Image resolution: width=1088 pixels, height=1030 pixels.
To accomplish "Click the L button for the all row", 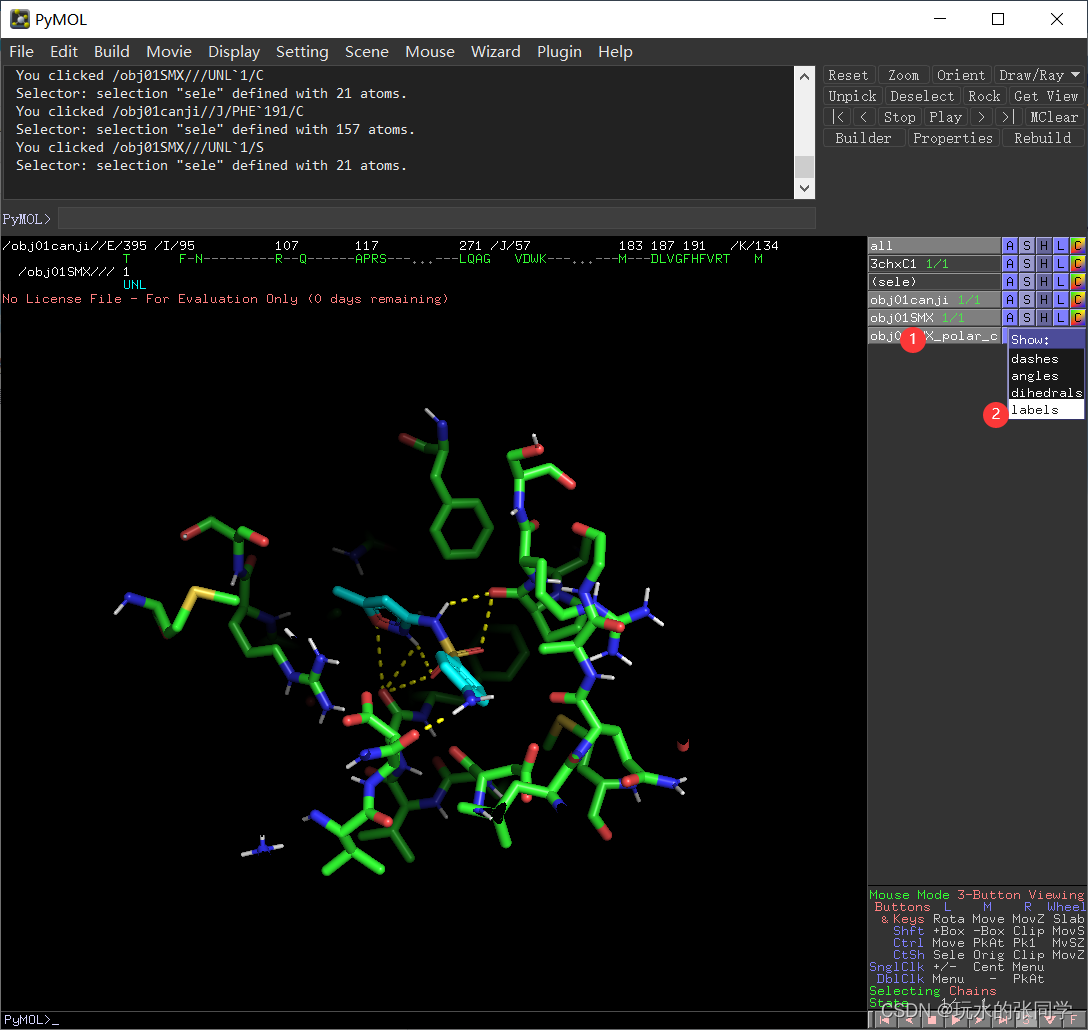I will 1060,246.
